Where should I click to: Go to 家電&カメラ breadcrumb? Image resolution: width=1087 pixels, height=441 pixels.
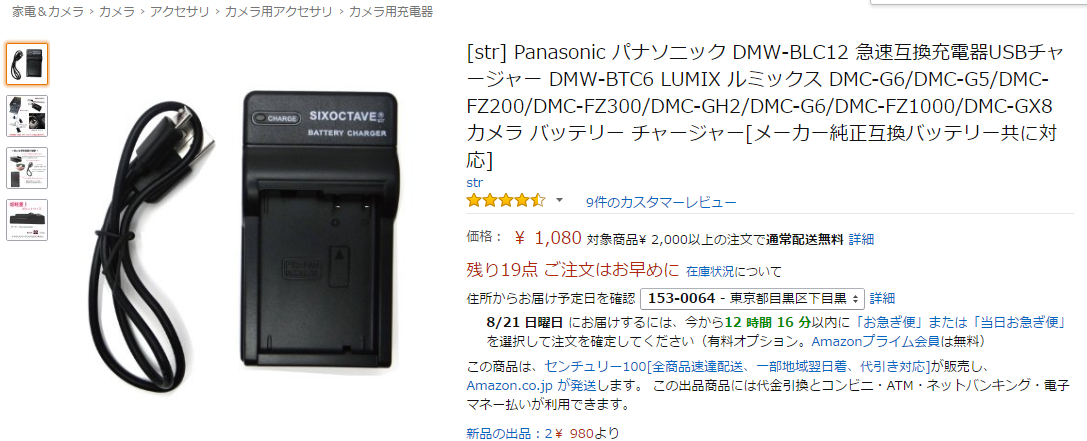[x=48, y=12]
